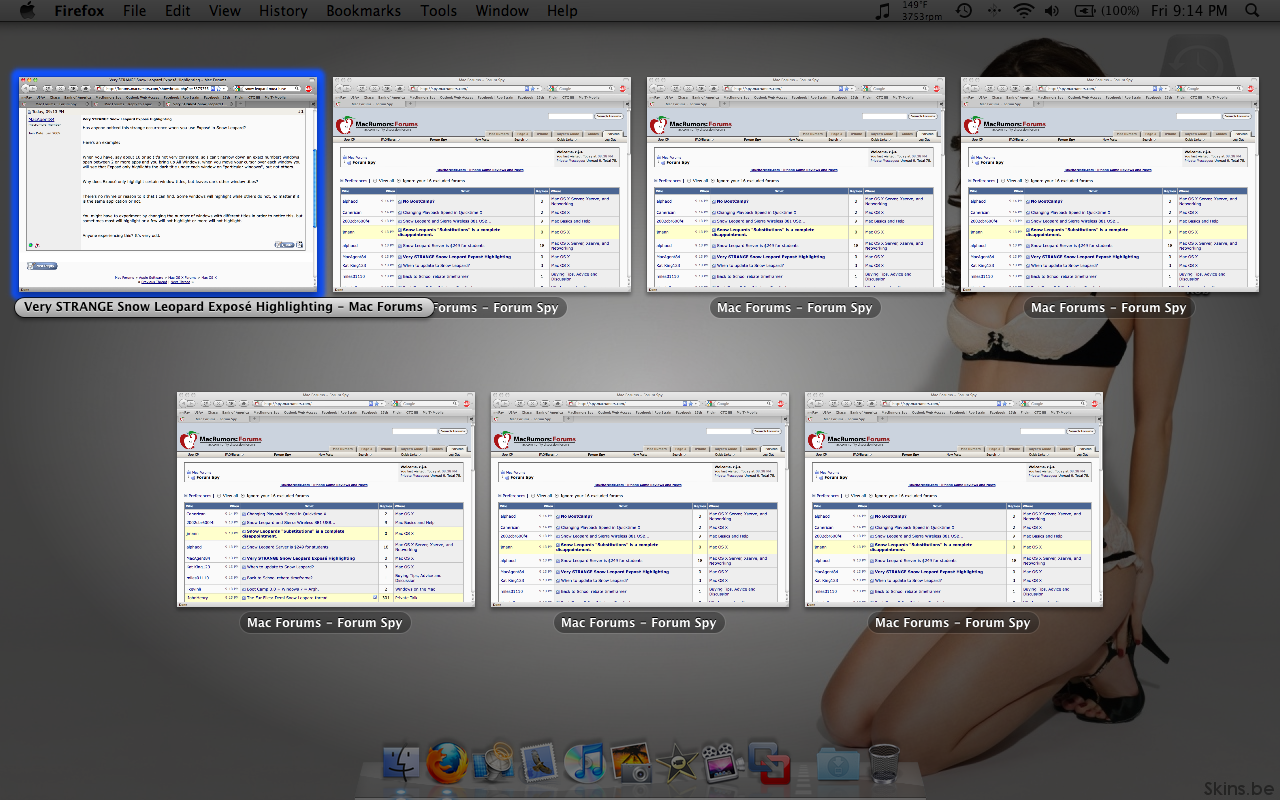
Task: Open the 149°F 3753rpm temperature monitor
Action: [x=921, y=10]
